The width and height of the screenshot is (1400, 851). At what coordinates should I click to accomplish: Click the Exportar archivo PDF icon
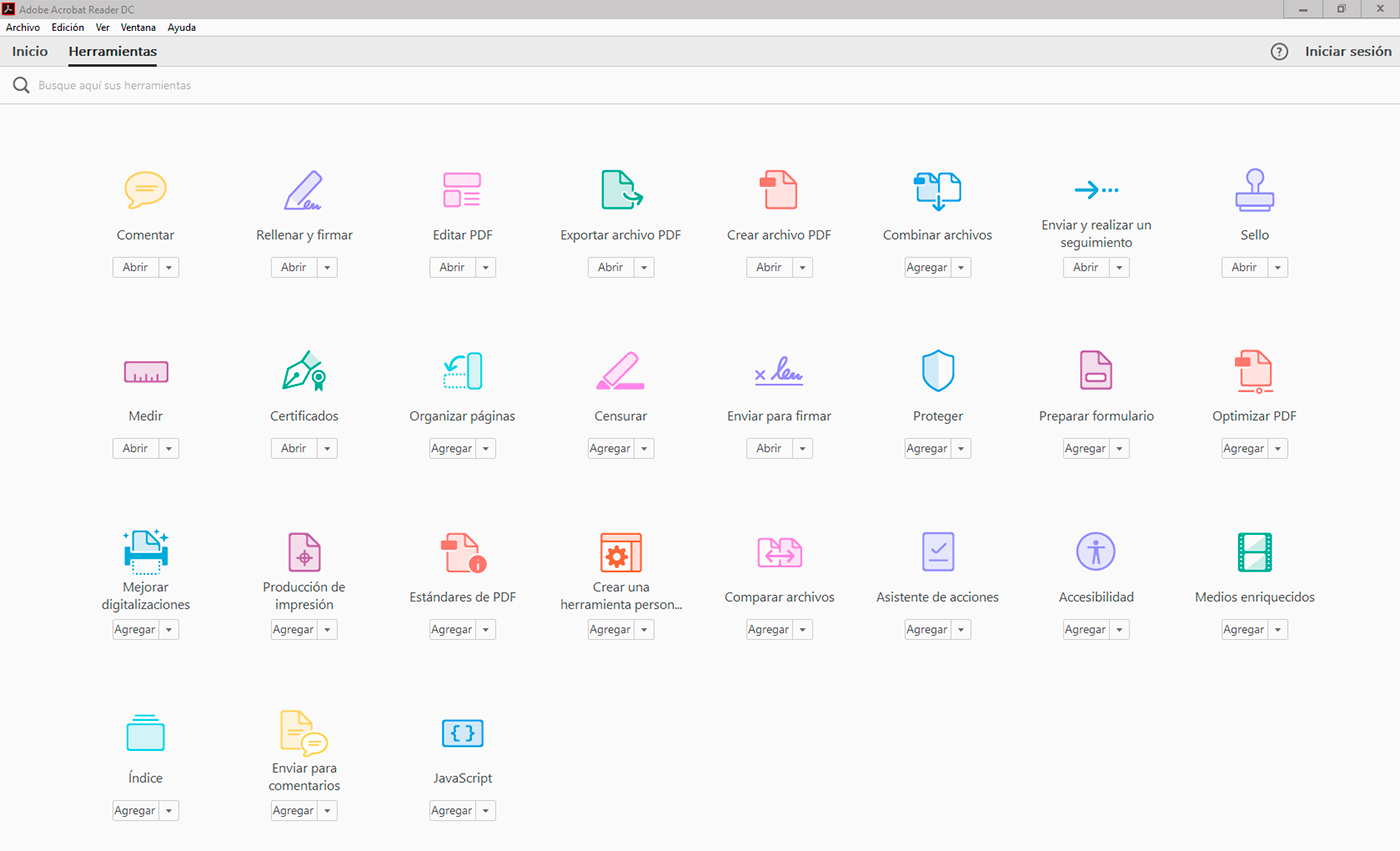coord(621,190)
